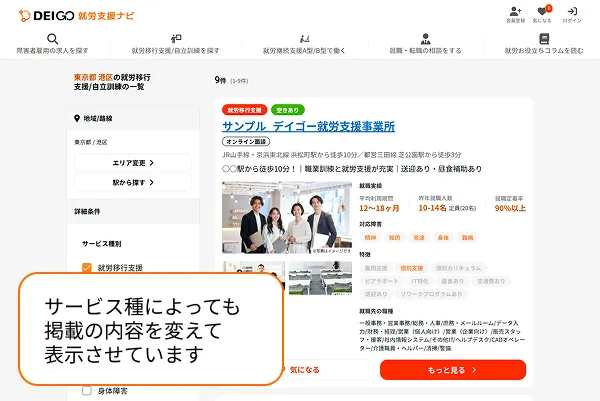Click the ログイン login icon
This screenshot has height=401, width=600.
(x=572, y=15)
